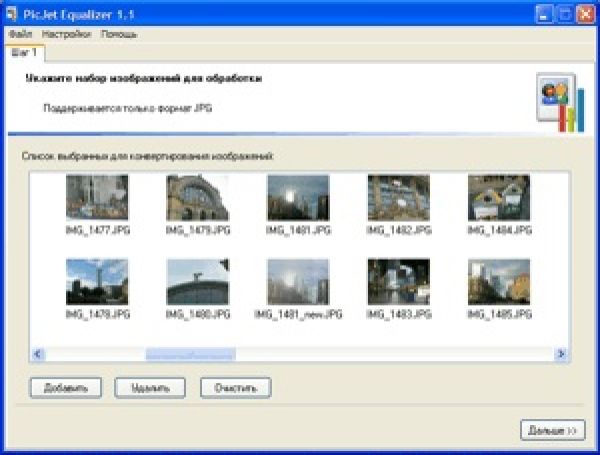Click the scroll right arrow of image list
Viewport: 600px width, 455px height.
point(561,354)
